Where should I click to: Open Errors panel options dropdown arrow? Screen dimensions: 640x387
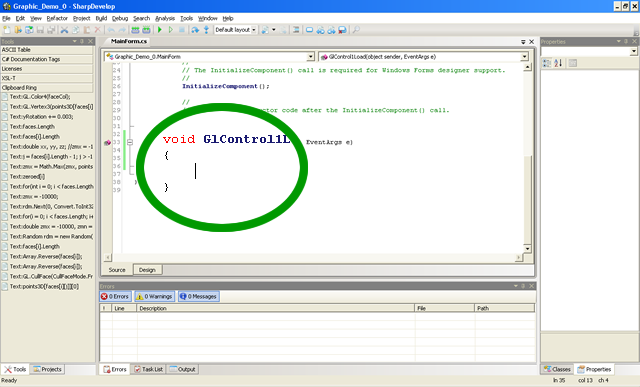(x=516, y=286)
